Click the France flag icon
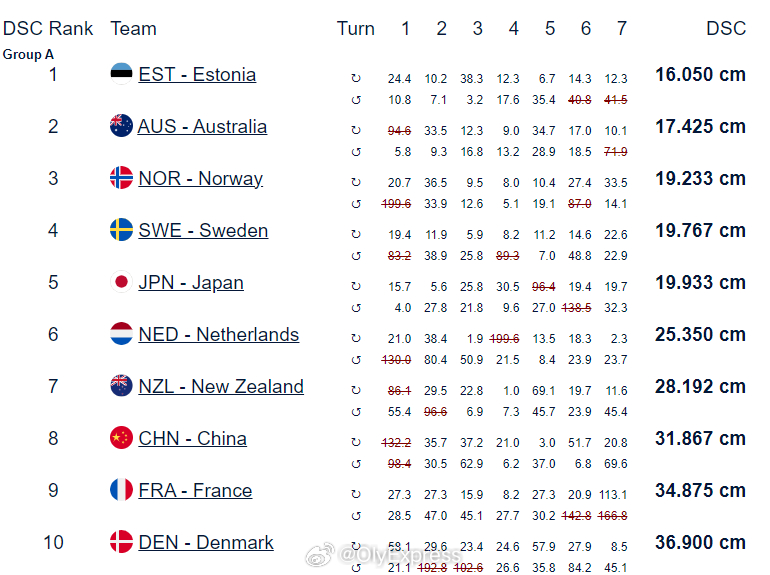 pos(121,490)
